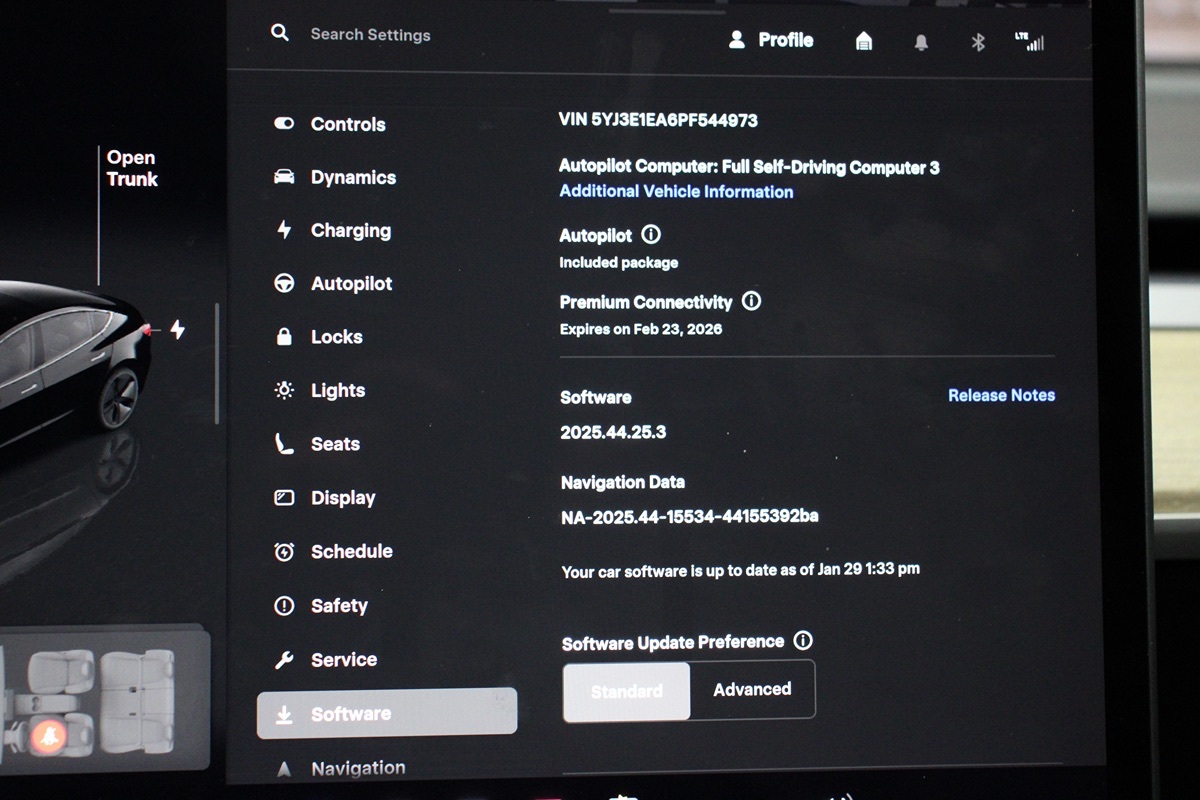
Task: Tap the Open Trunk label
Action: 132,168
